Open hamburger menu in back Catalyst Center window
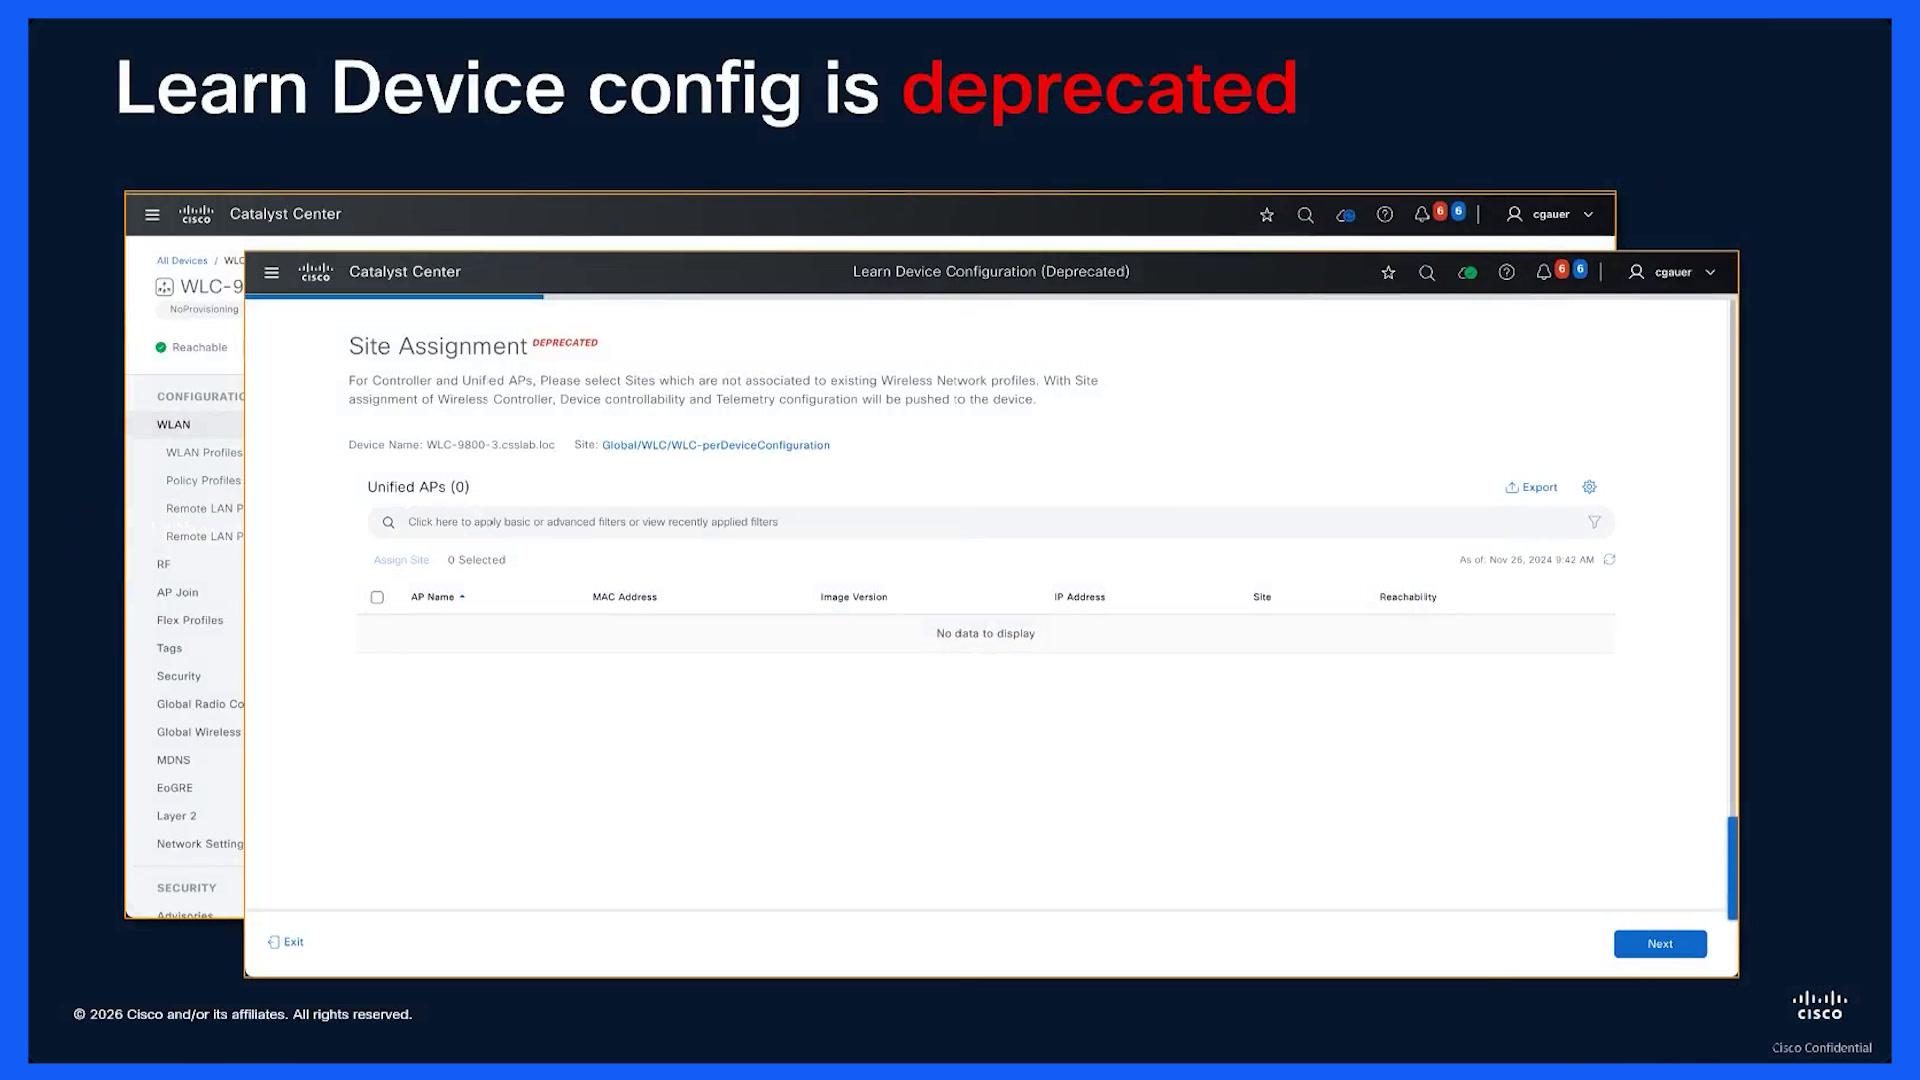Image resolution: width=1920 pixels, height=1080 pixels. tap(152, 214)
